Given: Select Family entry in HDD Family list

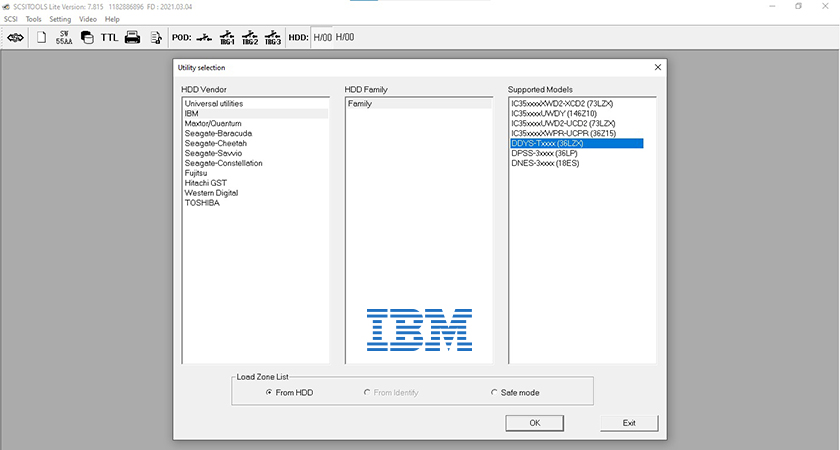Looking at the screenshot, I should coord(418,103).
